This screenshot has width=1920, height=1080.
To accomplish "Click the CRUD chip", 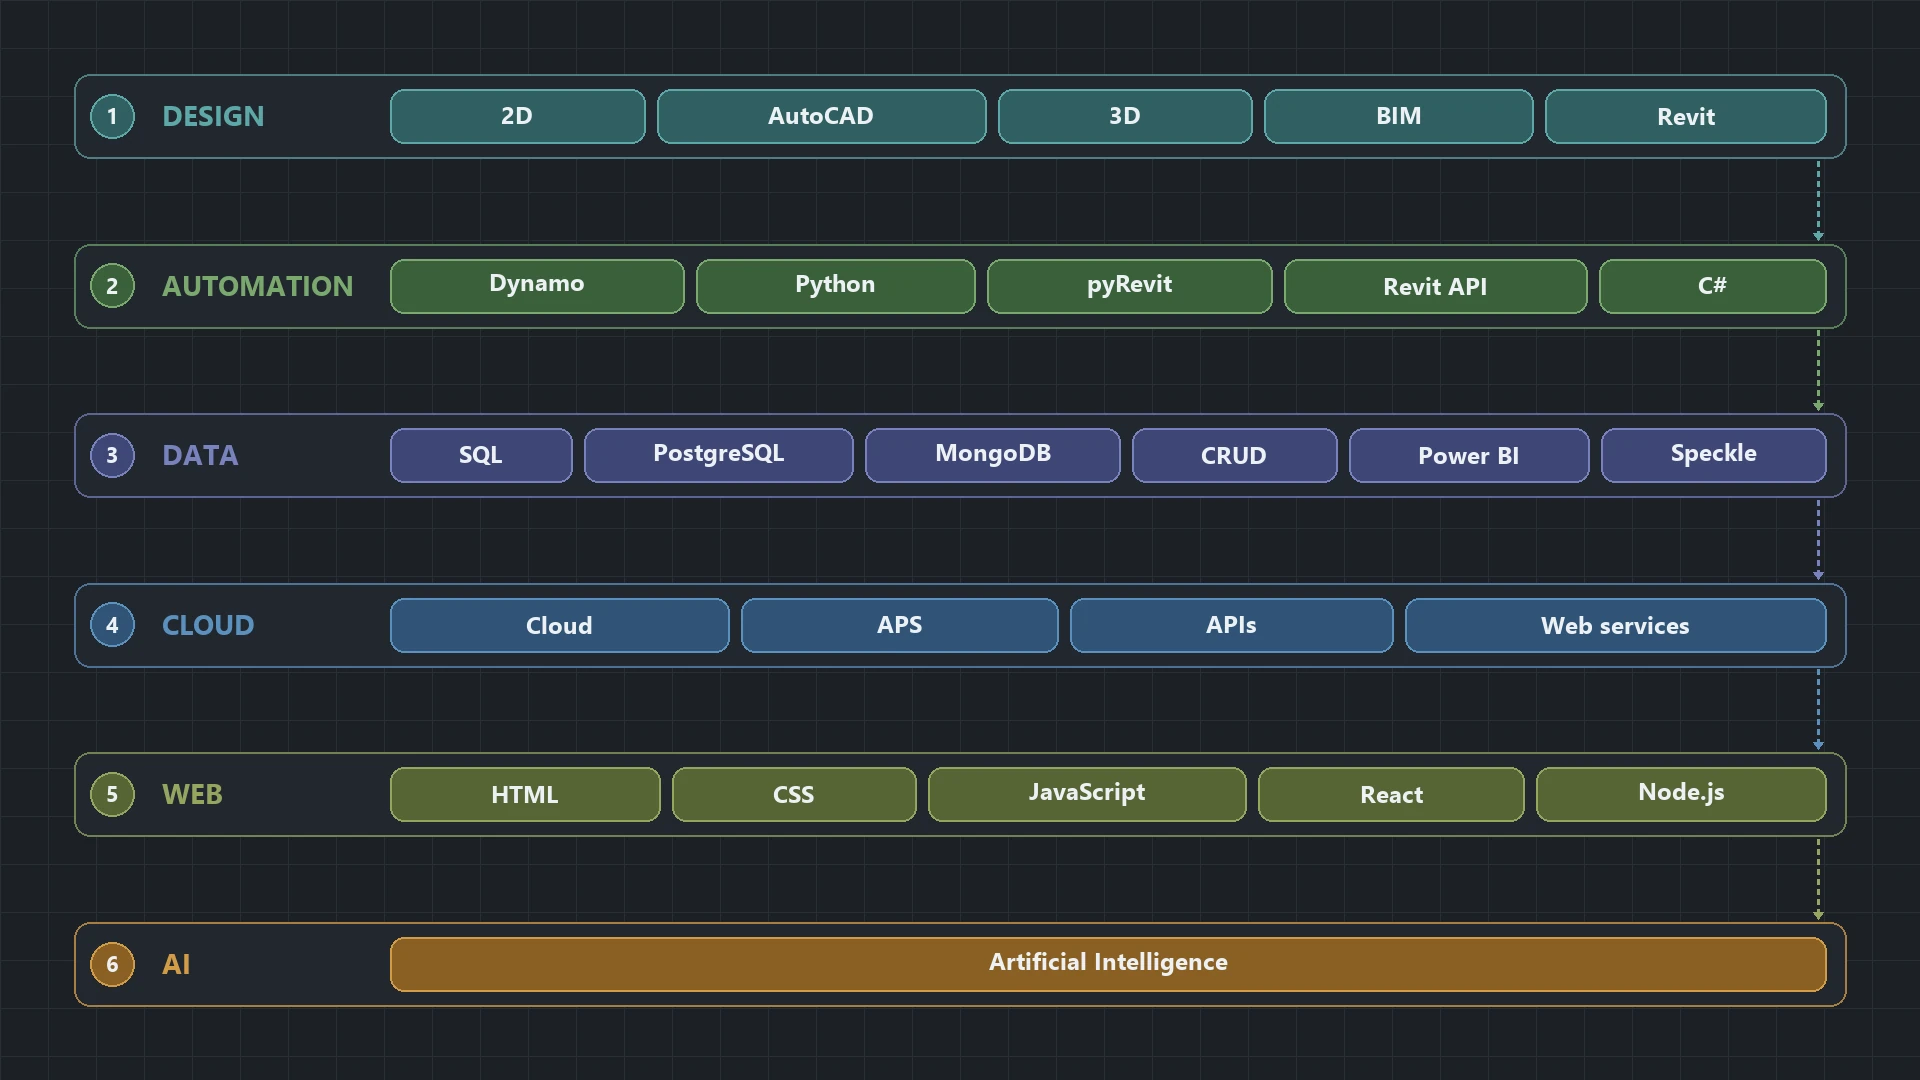I will [1235, 455].
